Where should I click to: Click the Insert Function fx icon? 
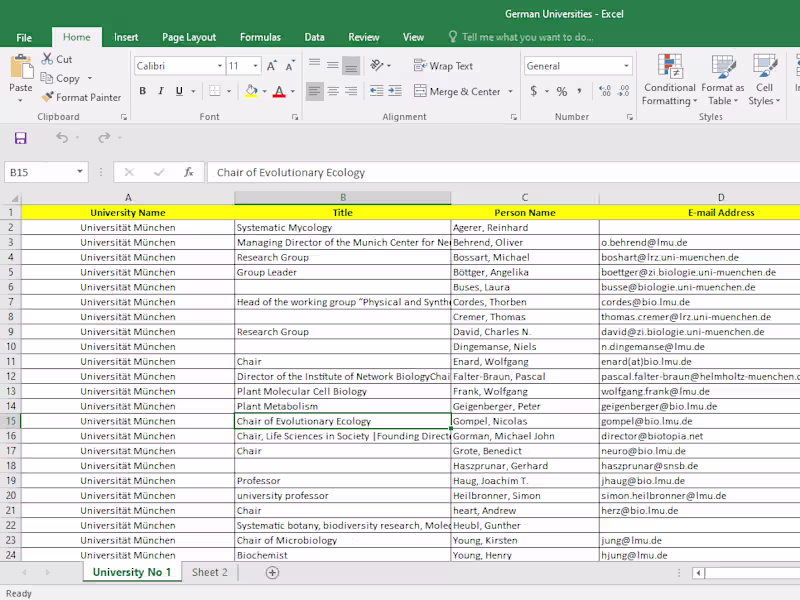tap(188, 172)
